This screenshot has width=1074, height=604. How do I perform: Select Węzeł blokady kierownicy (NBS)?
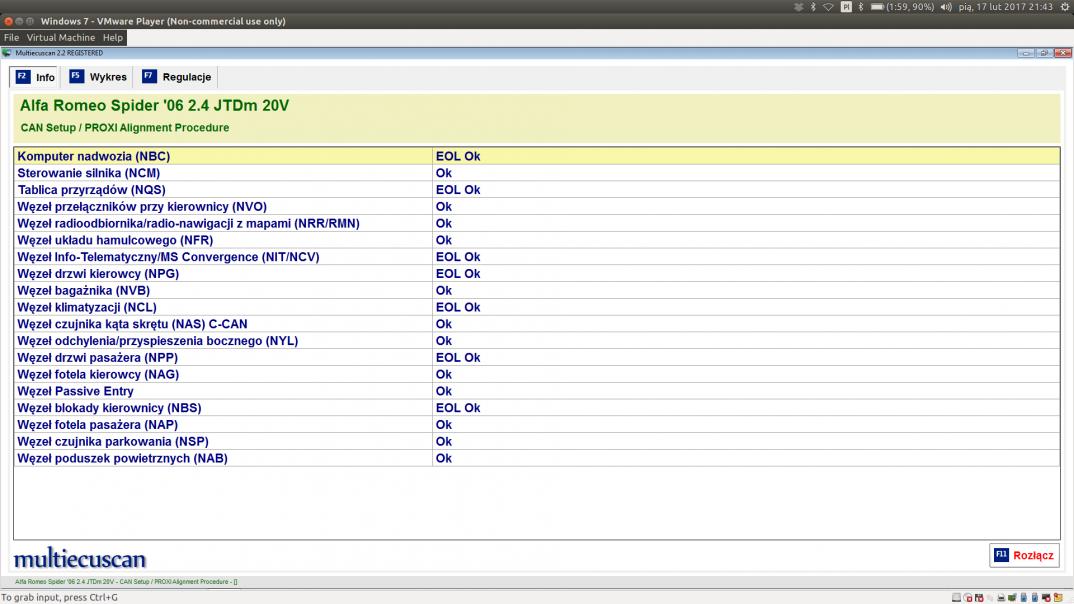pyautogui.click(x=536, y=407)
